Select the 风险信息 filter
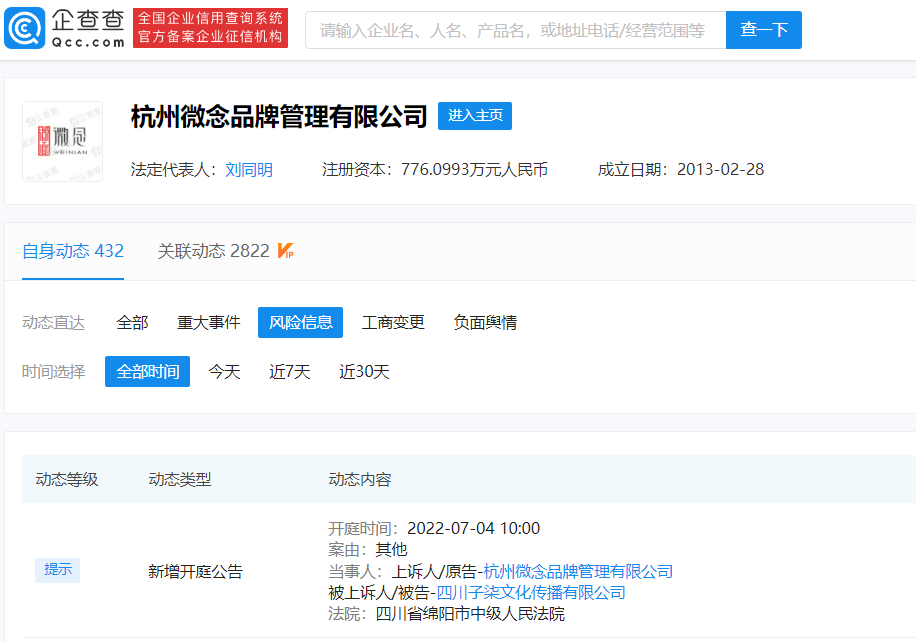Image resolution: width=916 pixels, height=642 pixels. [300, 322]
